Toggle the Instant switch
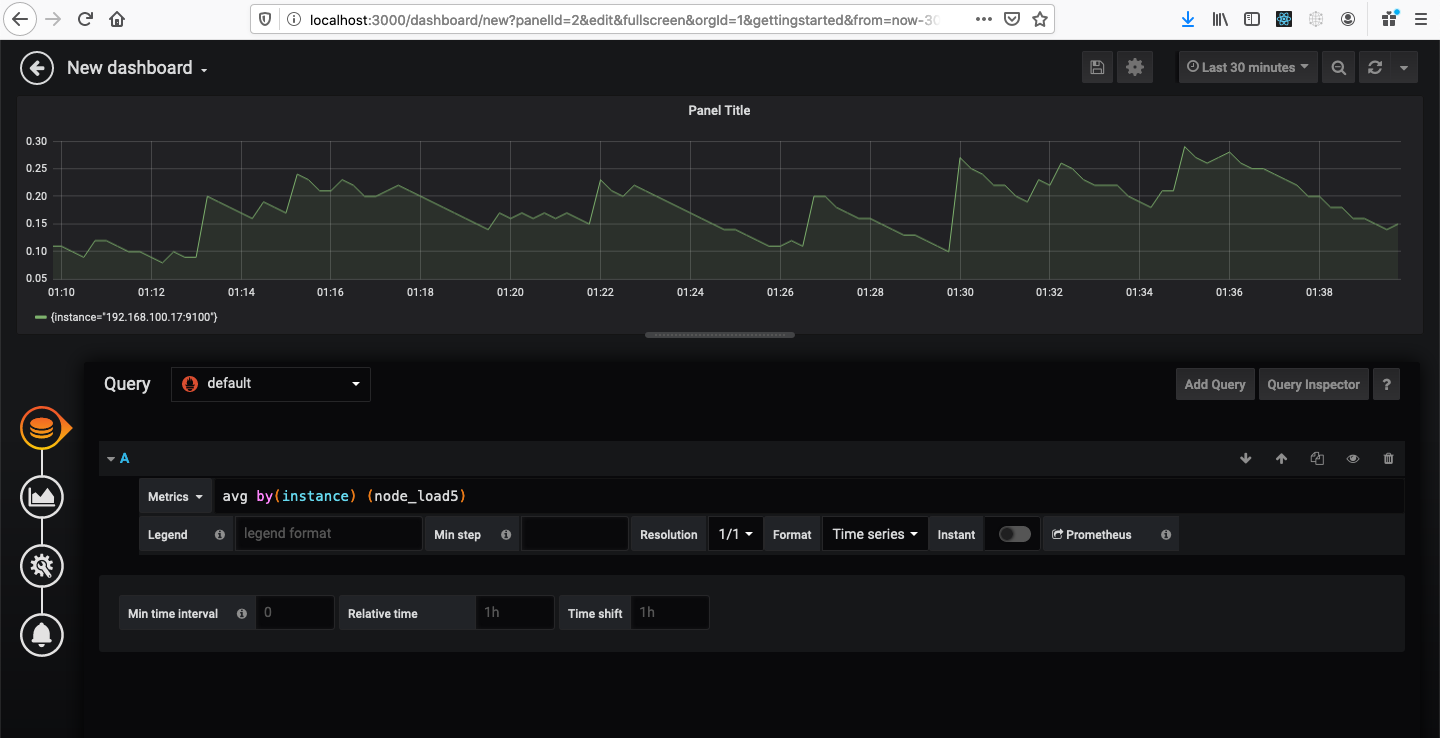Viewport: 1440px width, 738px height. [x=1014, y=534]
